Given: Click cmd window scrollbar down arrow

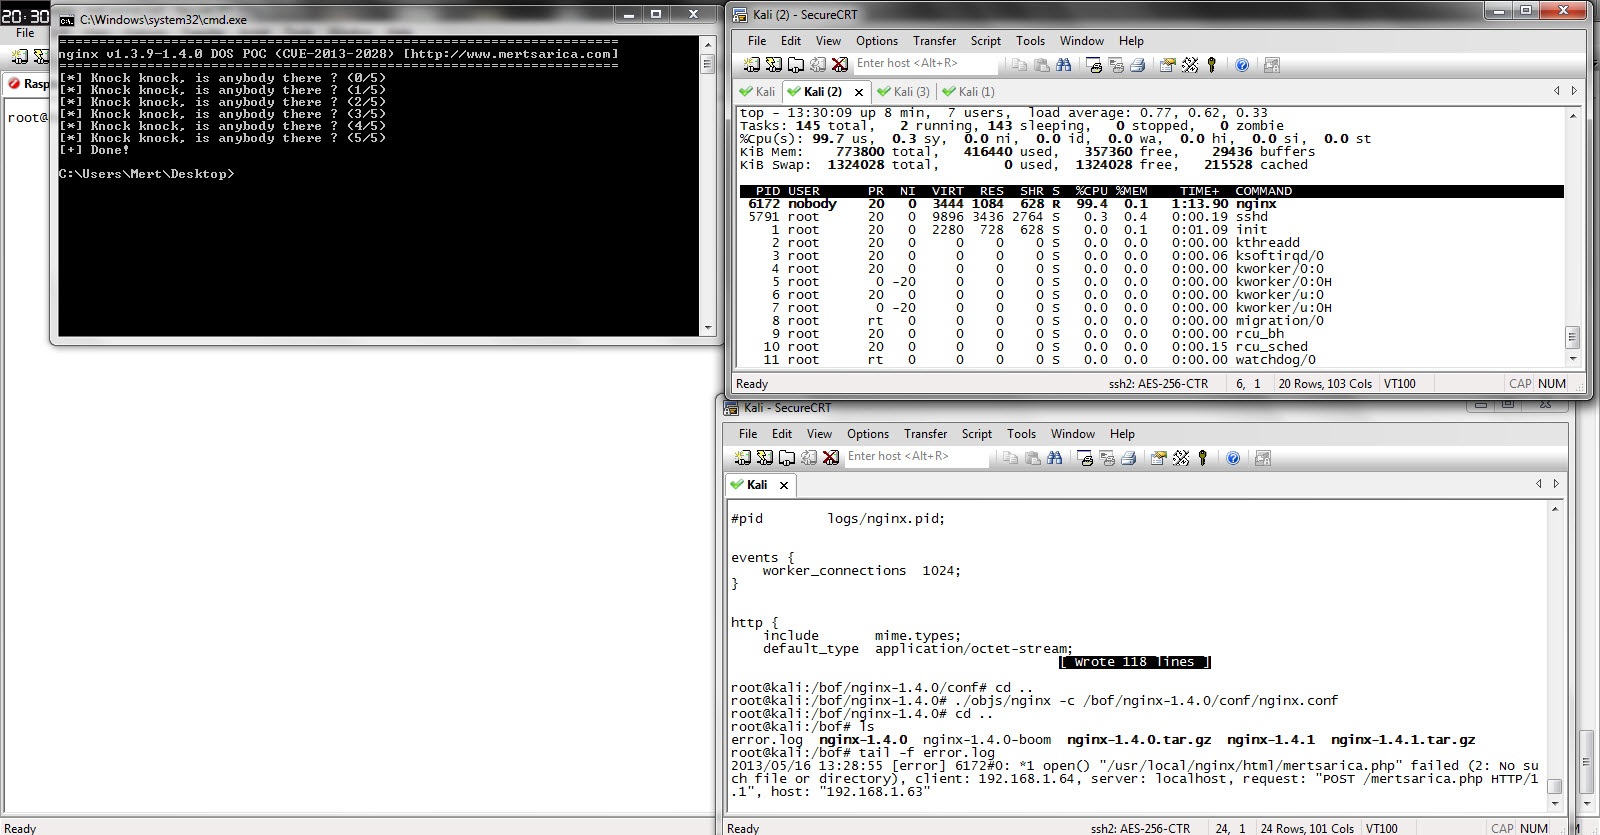Looking at the screenshot, I should point(708,328).
